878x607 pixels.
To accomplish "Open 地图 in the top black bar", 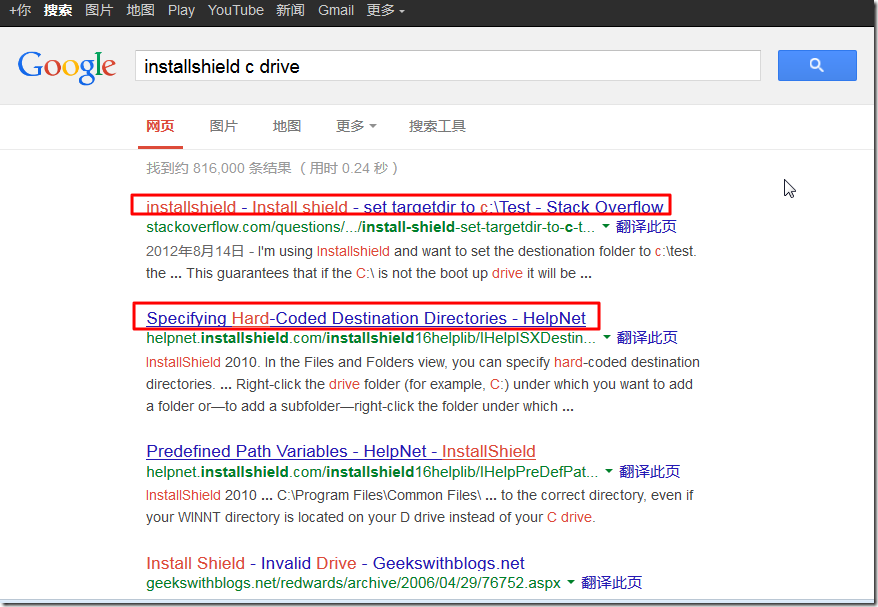I will 141,10.
